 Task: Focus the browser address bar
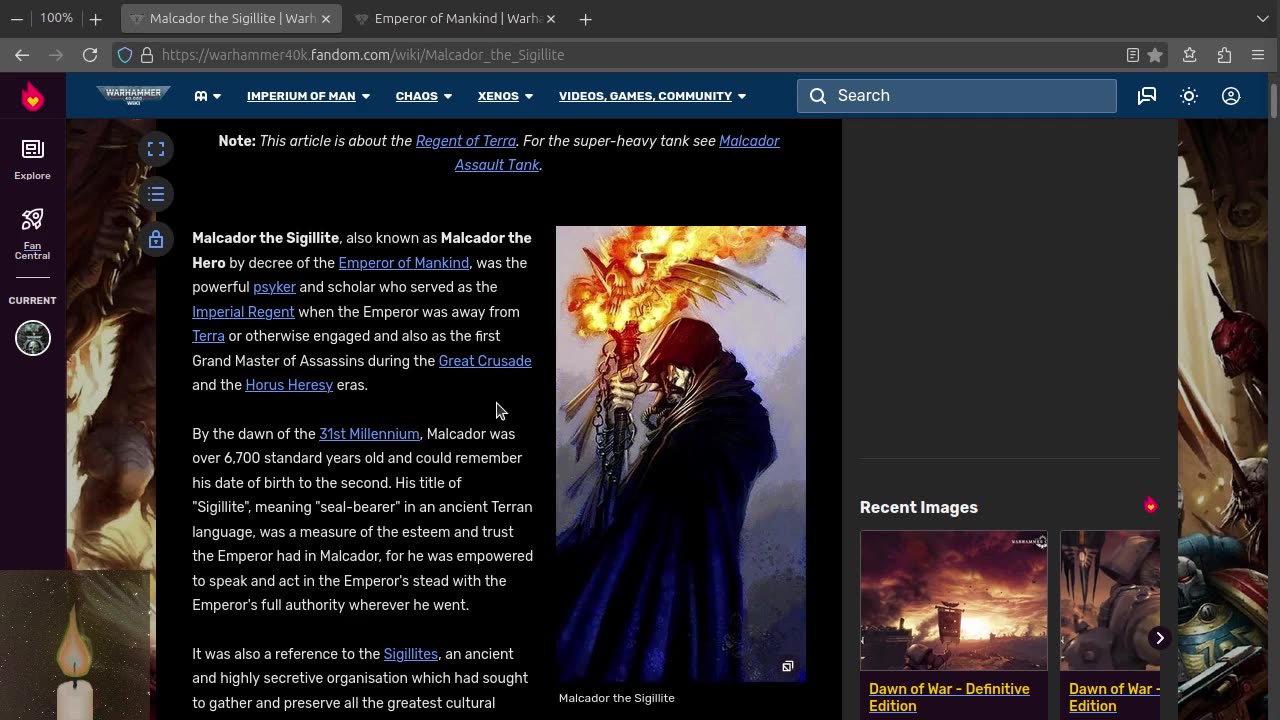click(x=640, y=55)
